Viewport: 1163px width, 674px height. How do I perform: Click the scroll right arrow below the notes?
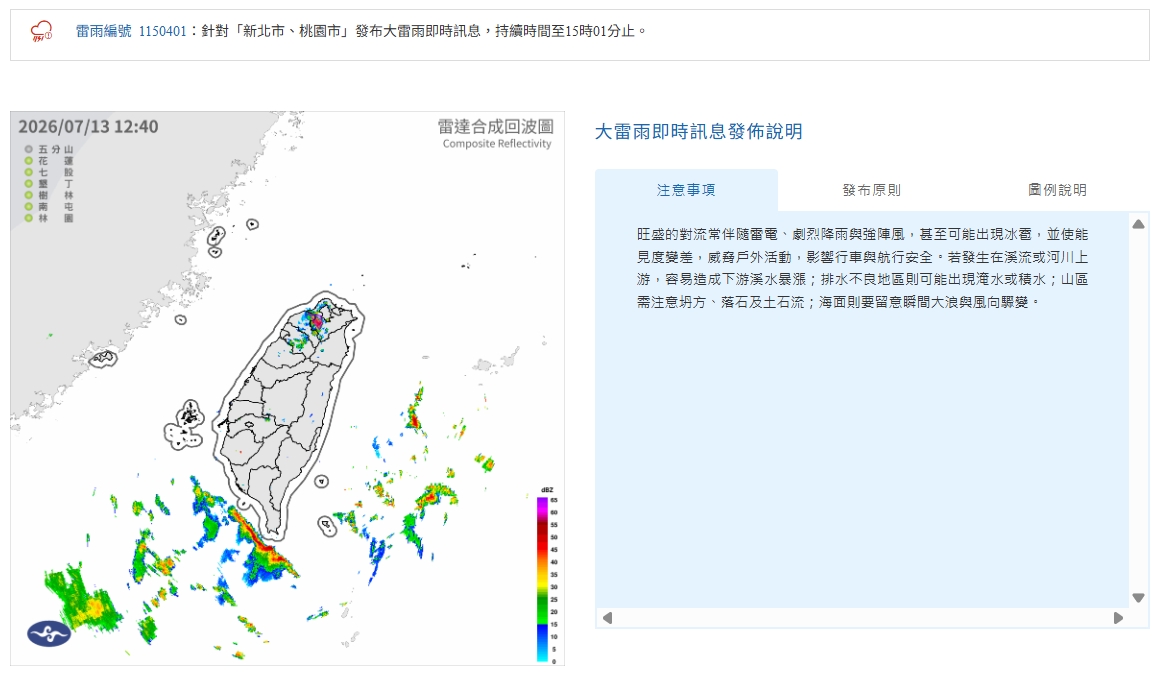(x=1118, y=618)
